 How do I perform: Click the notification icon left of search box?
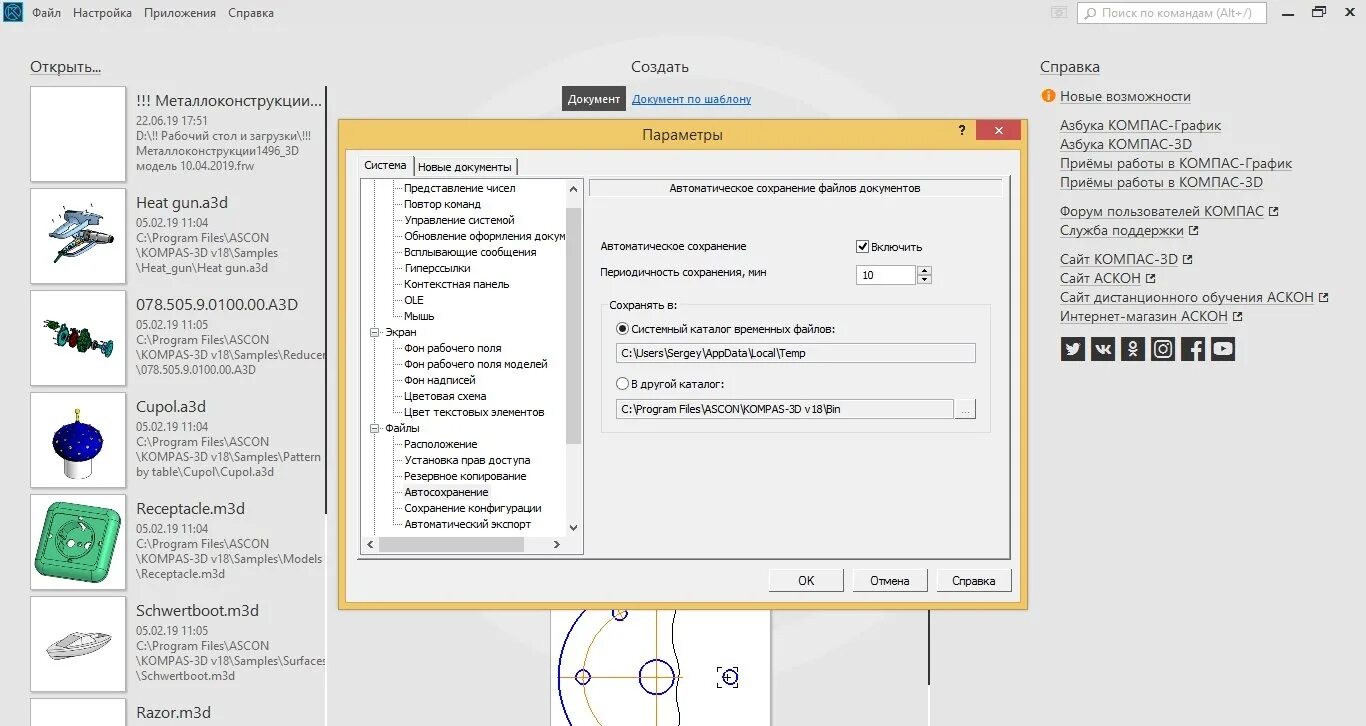point(1059,13)
